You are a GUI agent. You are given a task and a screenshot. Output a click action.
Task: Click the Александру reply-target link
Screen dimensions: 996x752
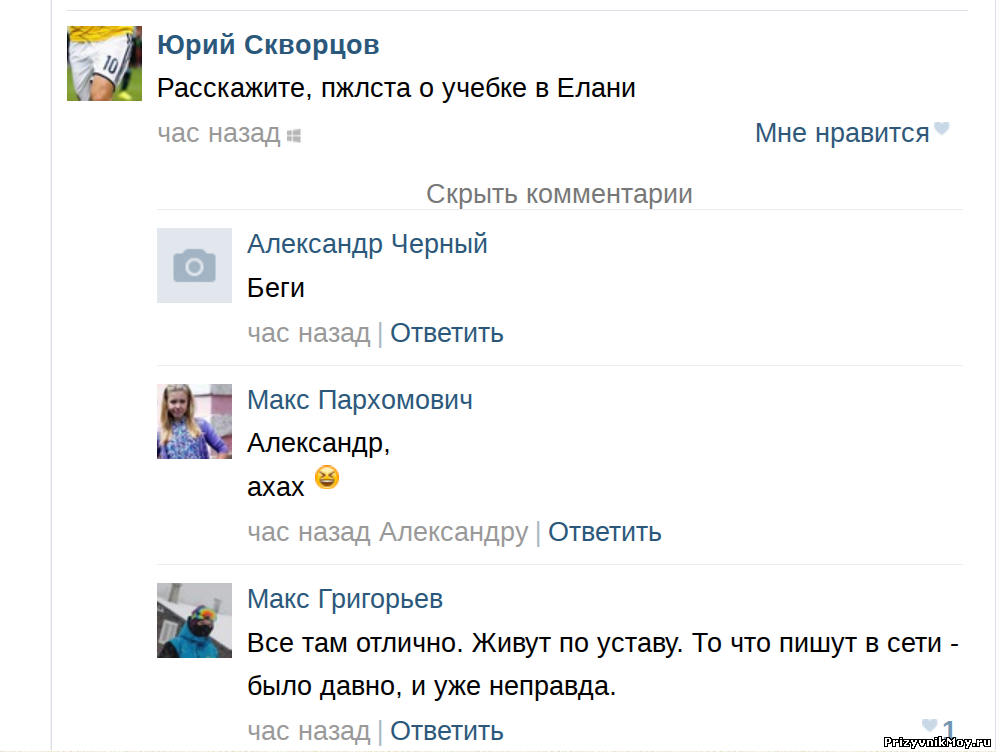pyautogui.click(x=454, y=532)
